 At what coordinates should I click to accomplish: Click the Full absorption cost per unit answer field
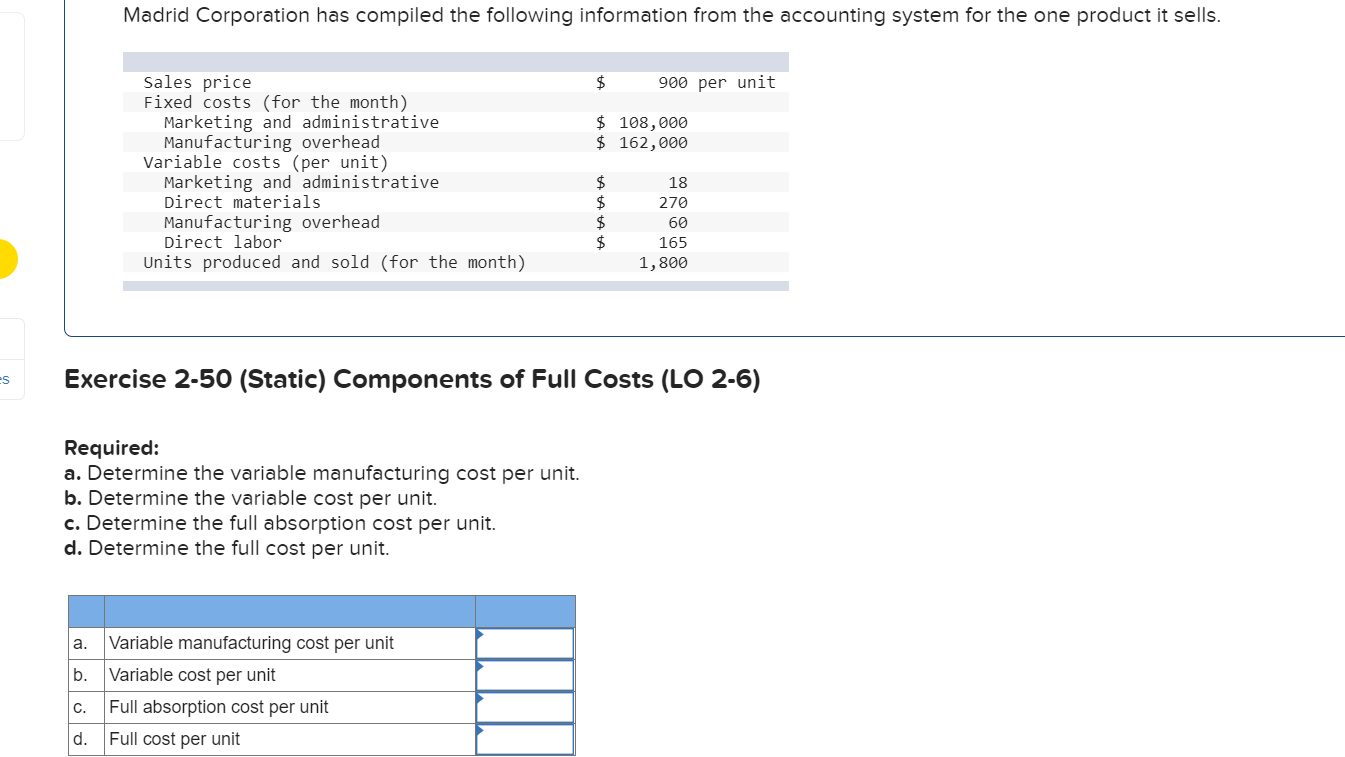[525, 707]
